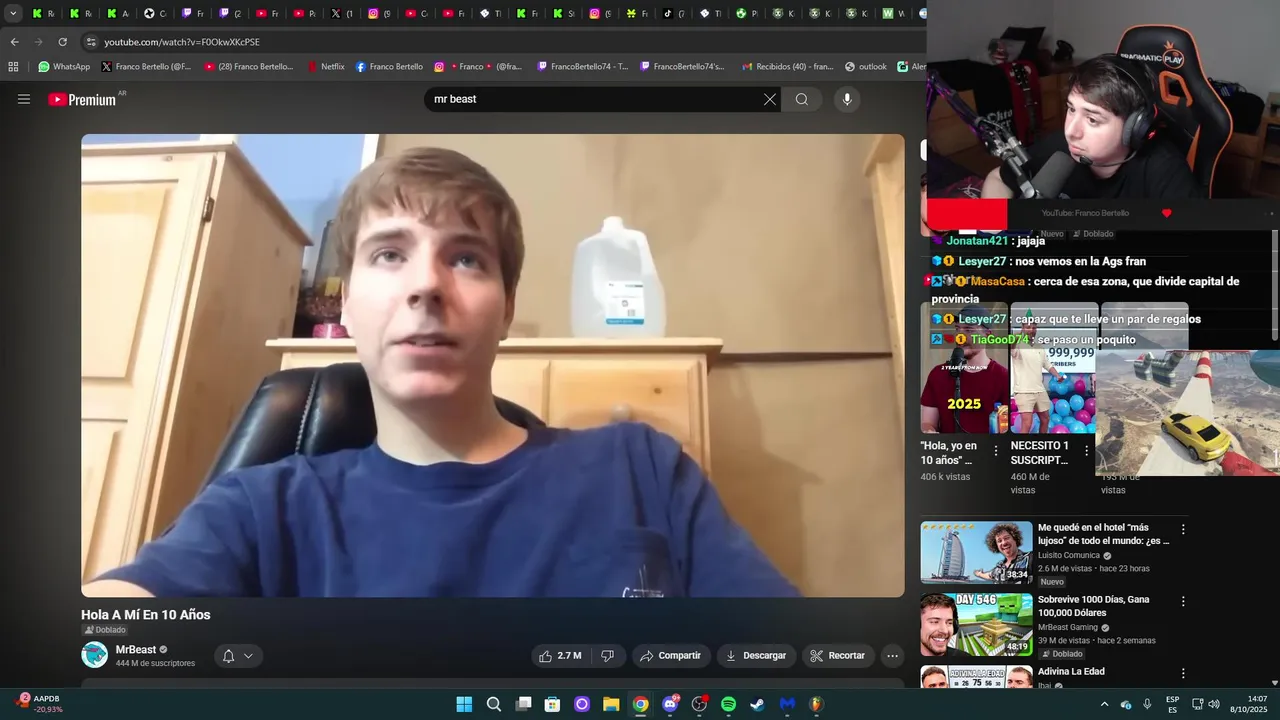Click the heart icon on stream overlay
The width and height of the screenshot is (1280, 720).
click(1166, 213)
